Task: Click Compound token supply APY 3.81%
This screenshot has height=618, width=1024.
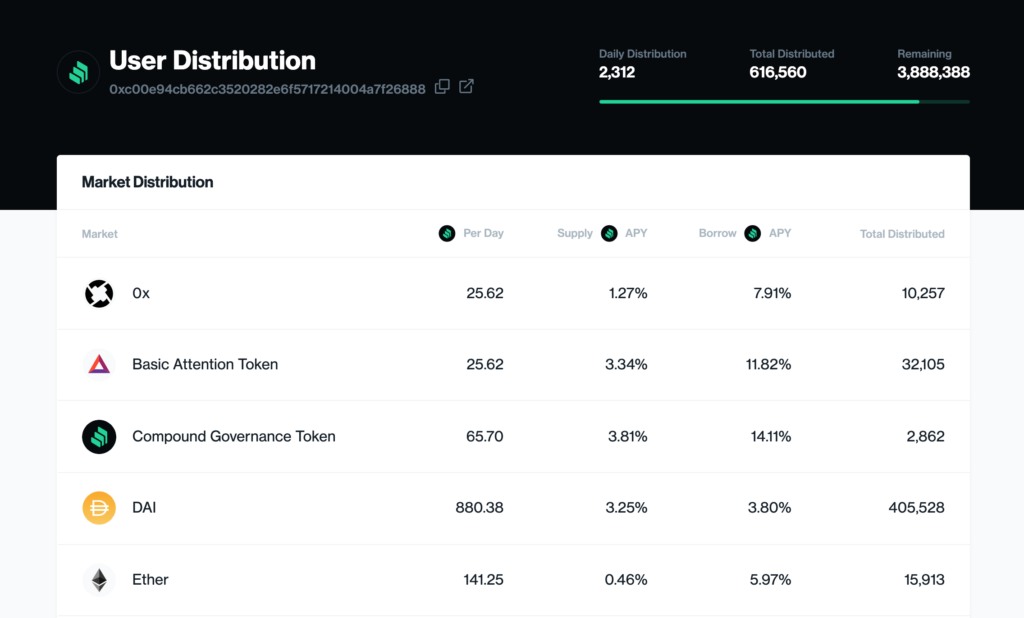Action: (628, 436)
